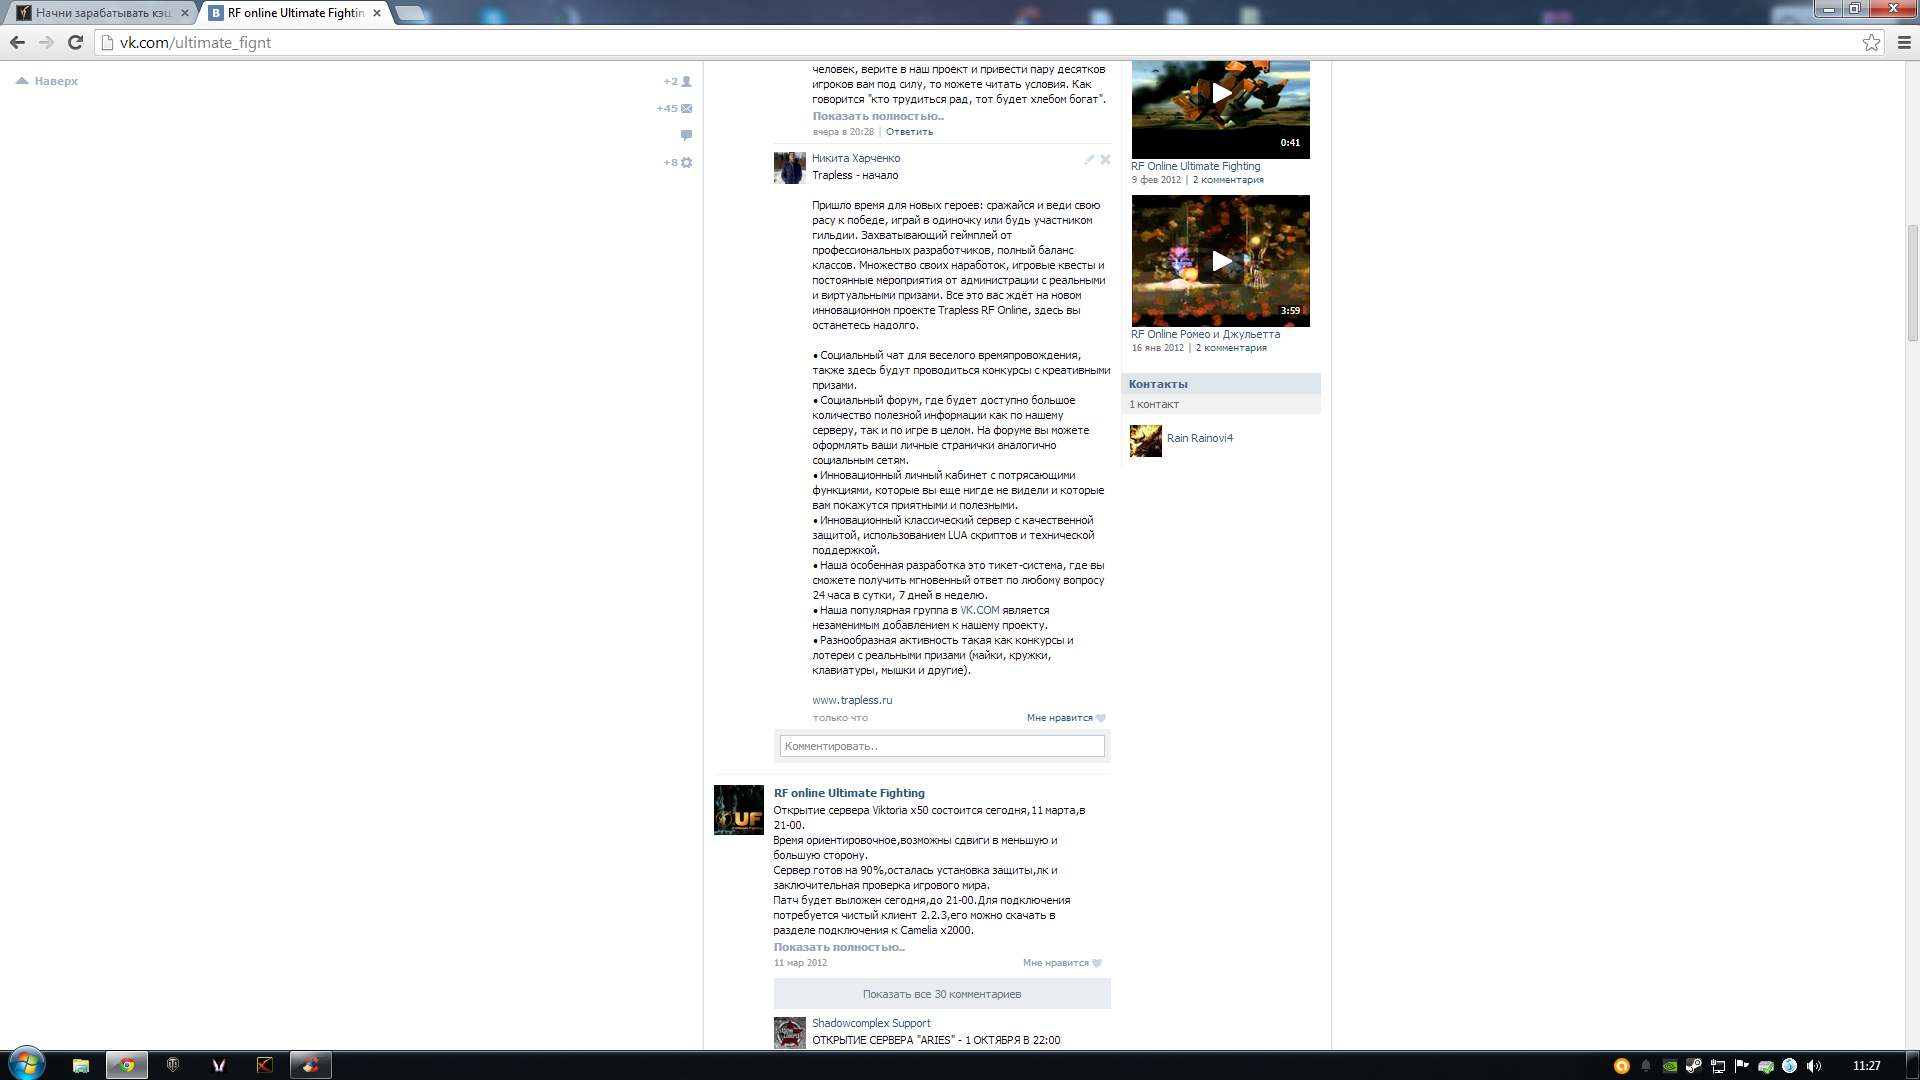This screenshot has height=1080, width=1920.
Task: Click the volume speaker tray icon
Action: [1814, 1066]
